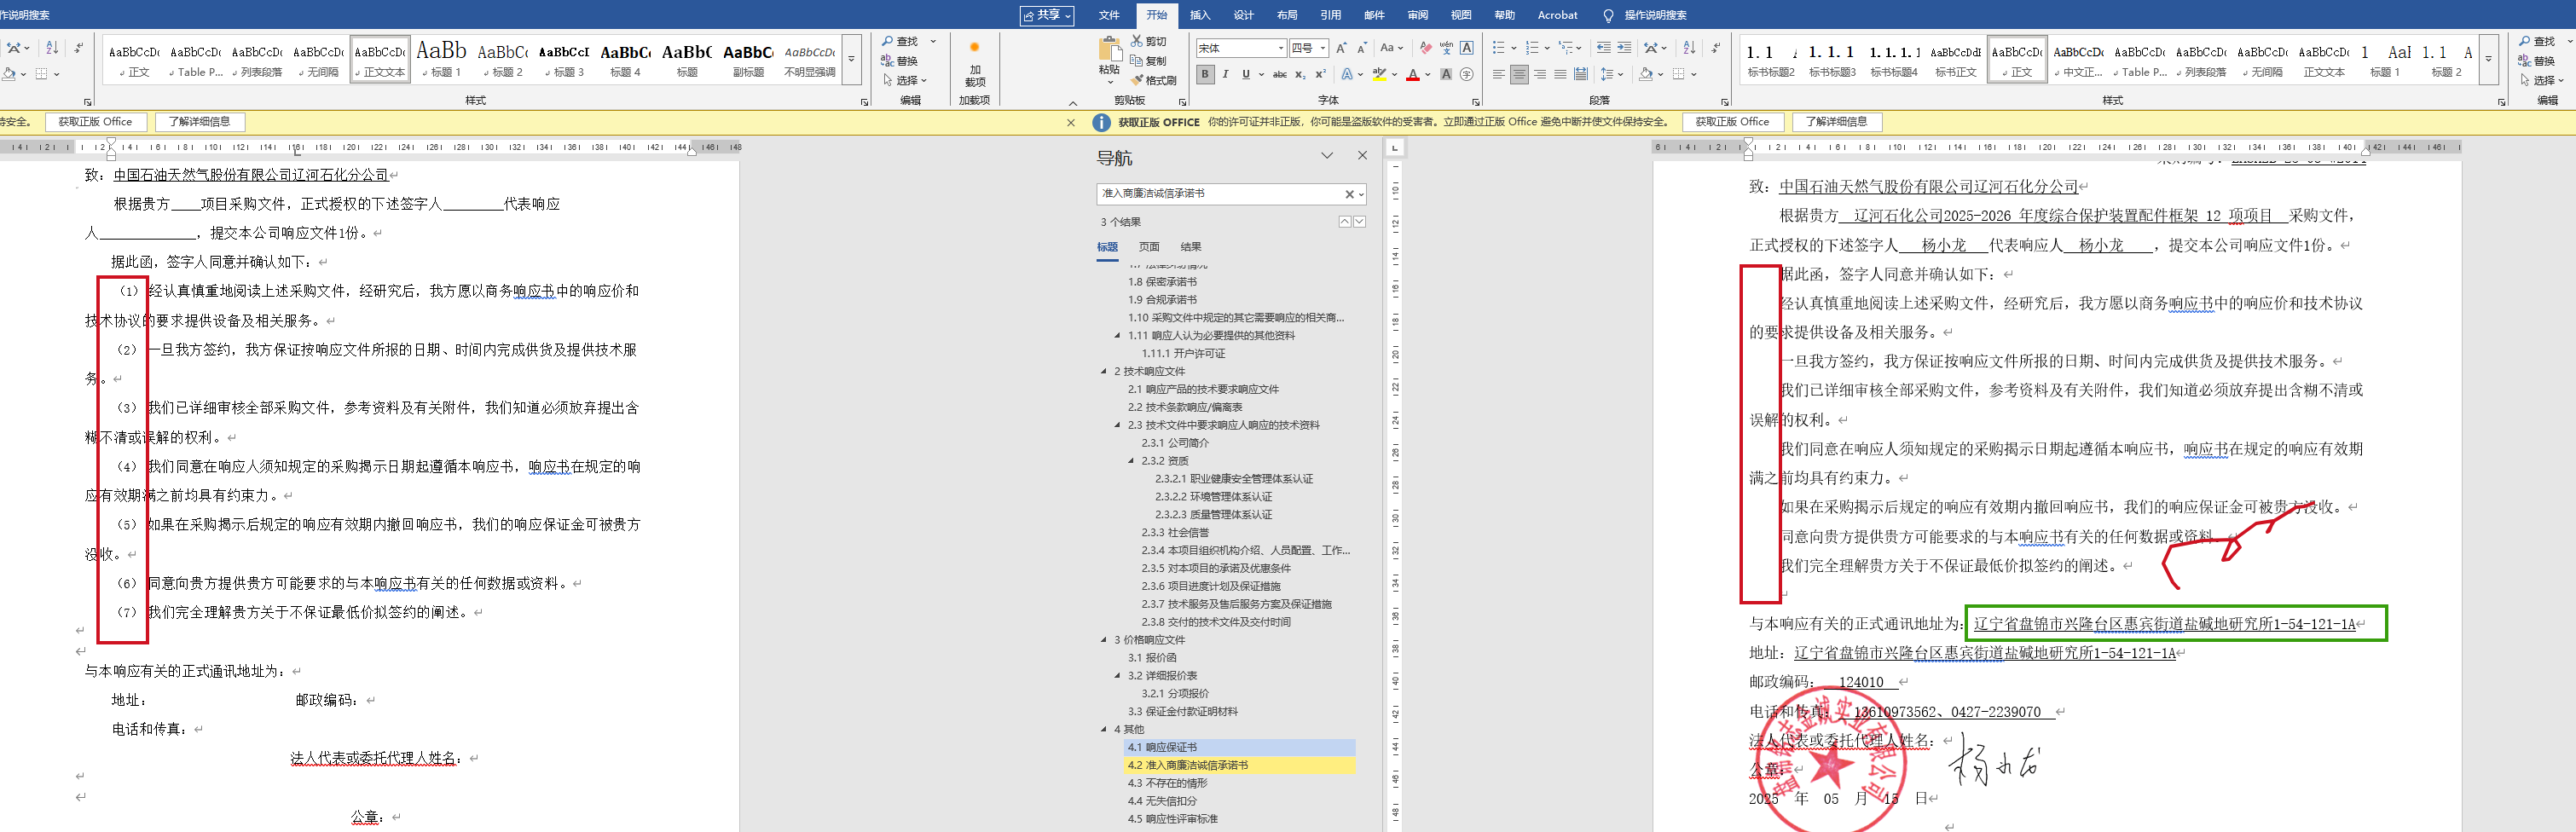
Task: Click the Sort icon in left window
Action: pyautogui.click(x=52, y=48)
